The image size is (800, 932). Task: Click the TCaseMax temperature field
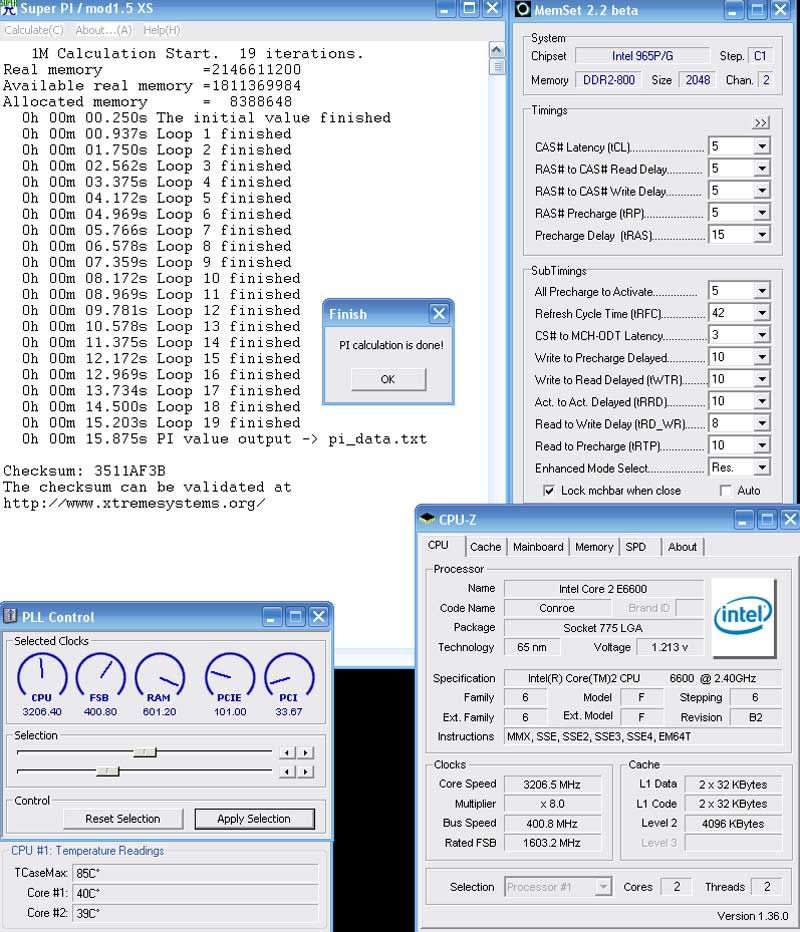[x=195, y=873]
